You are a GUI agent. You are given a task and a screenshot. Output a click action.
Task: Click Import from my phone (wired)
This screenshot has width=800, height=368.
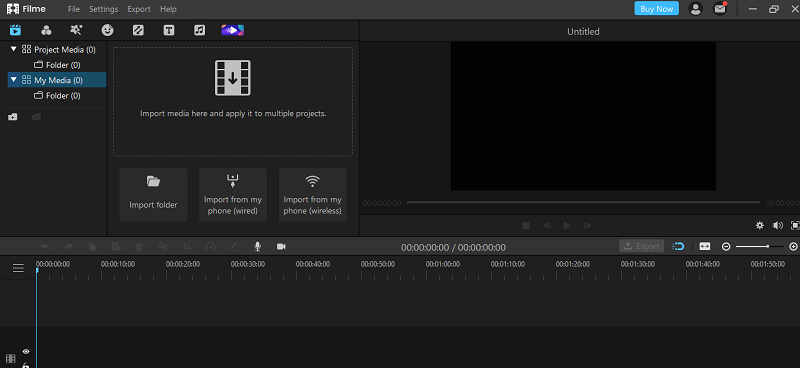pyautogui.click(x=233, y=195)
